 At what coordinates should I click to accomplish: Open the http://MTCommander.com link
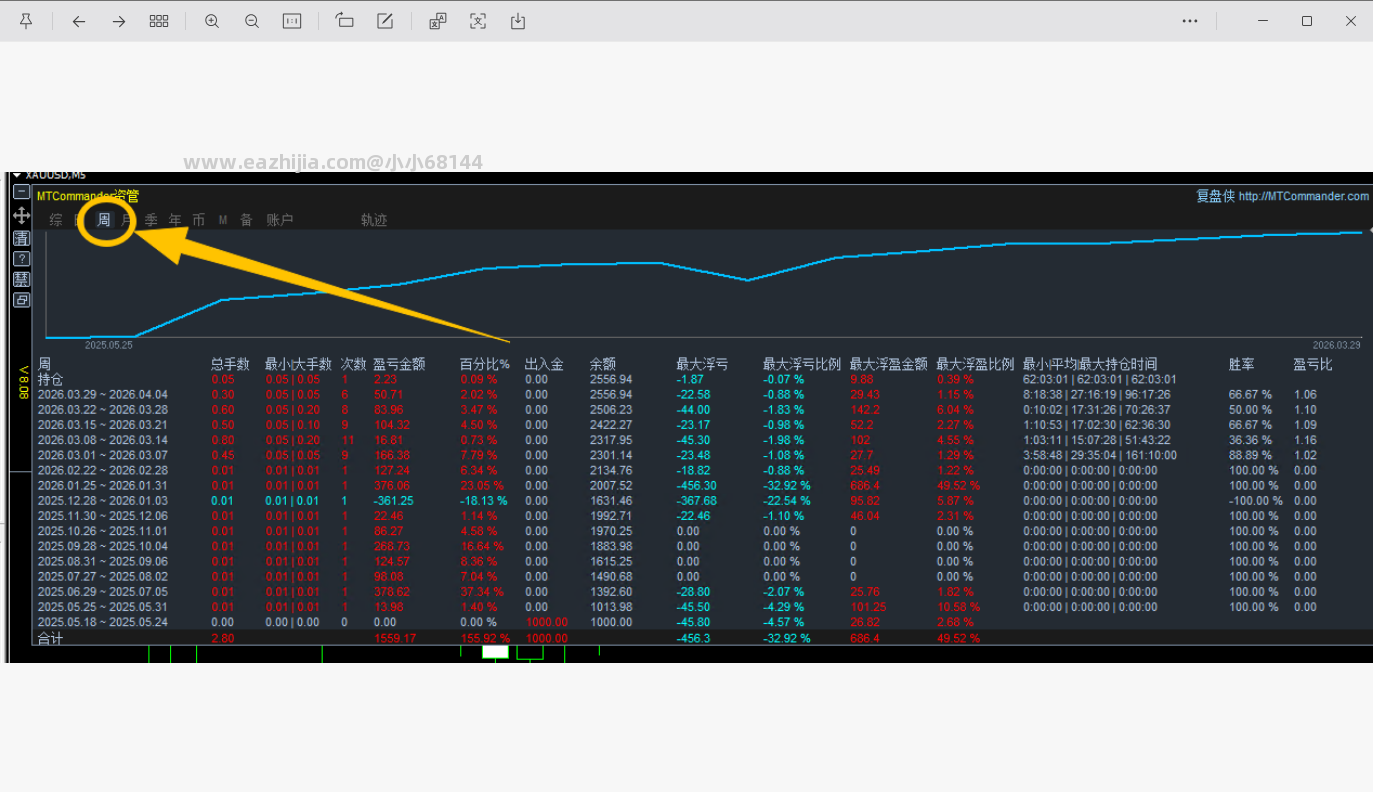(1303, 197)
